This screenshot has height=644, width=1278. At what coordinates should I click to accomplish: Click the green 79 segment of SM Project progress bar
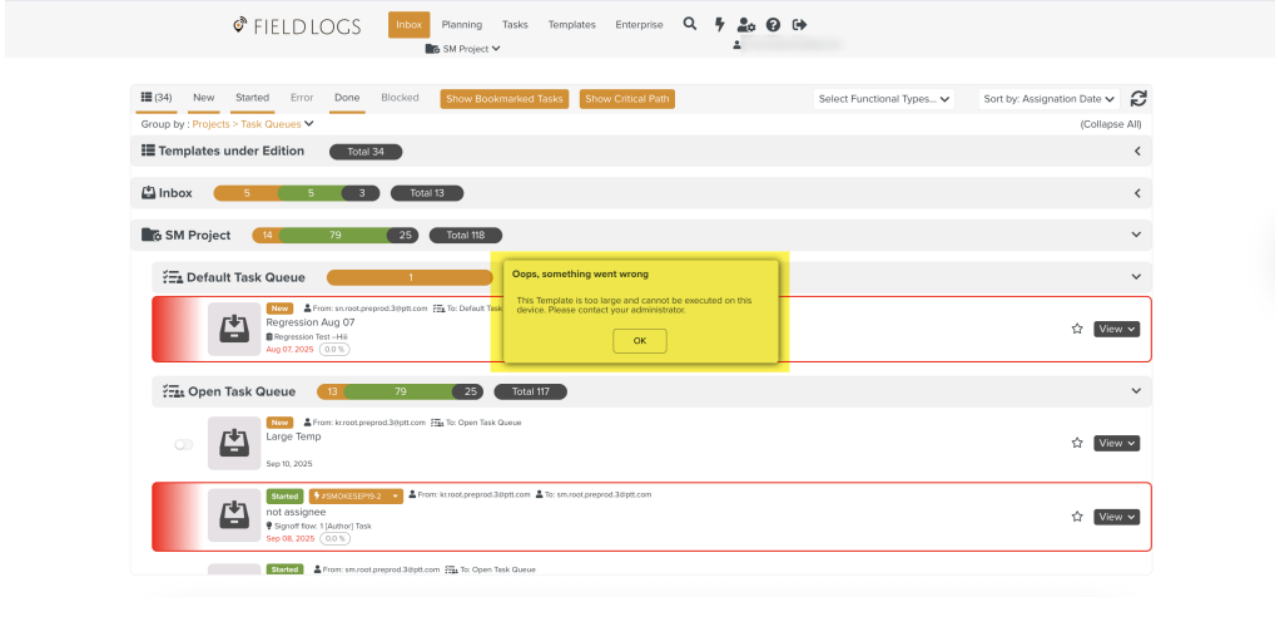tap(335, 236)
